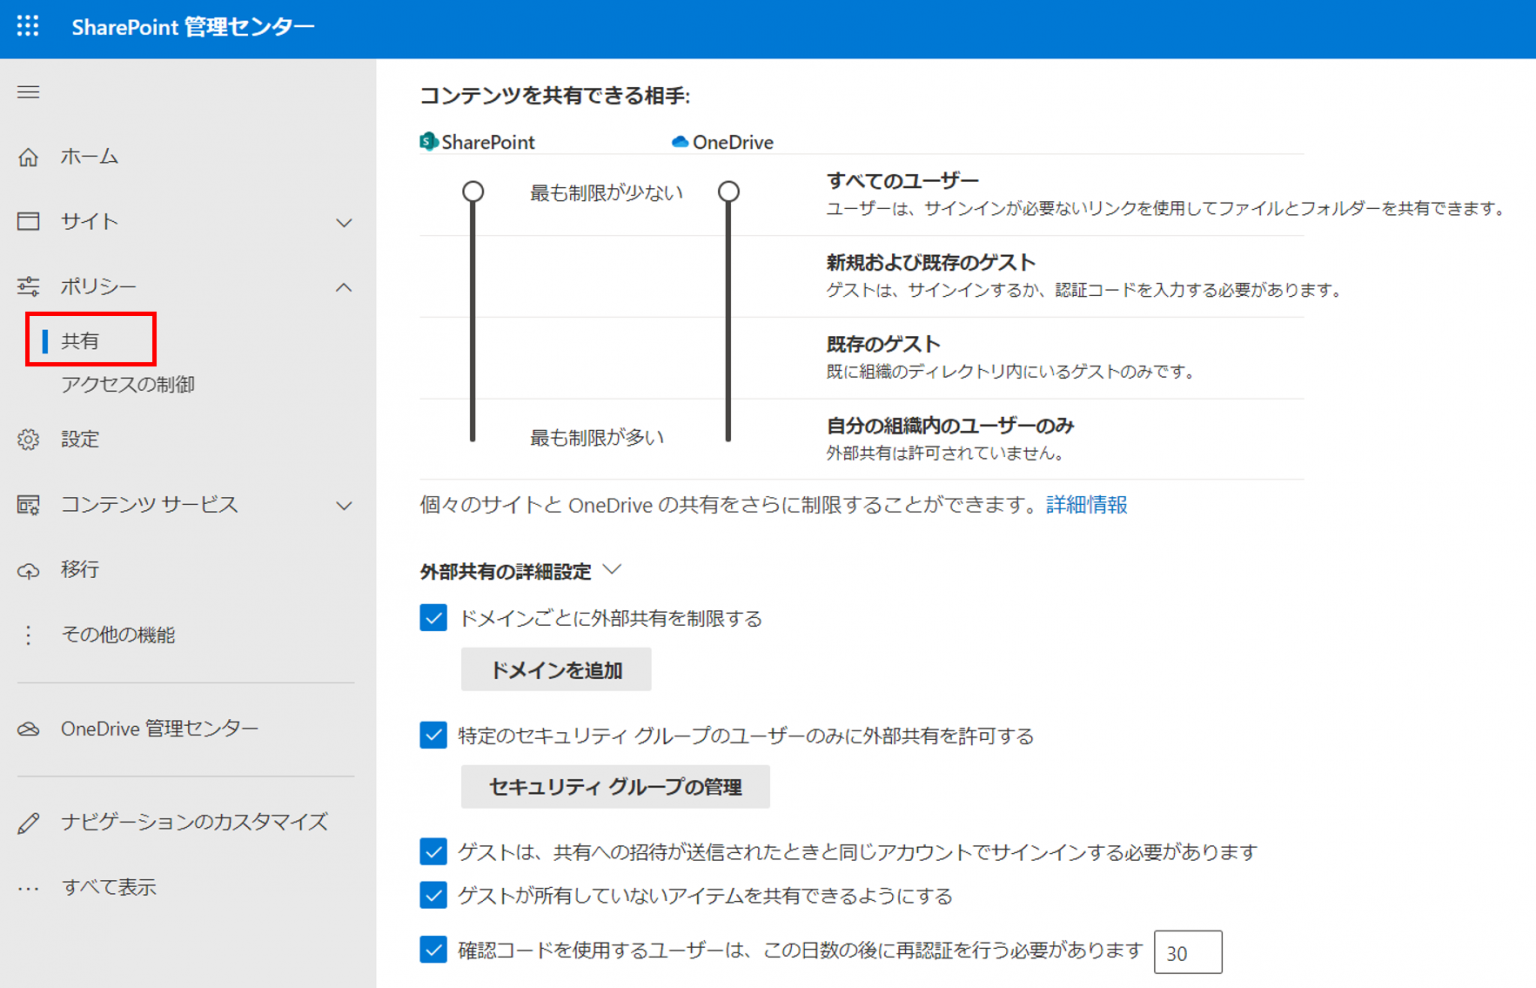Go to ホーム in the sidebar
The width and height of the screenshot is (1536, 988).
pos(89,156)
